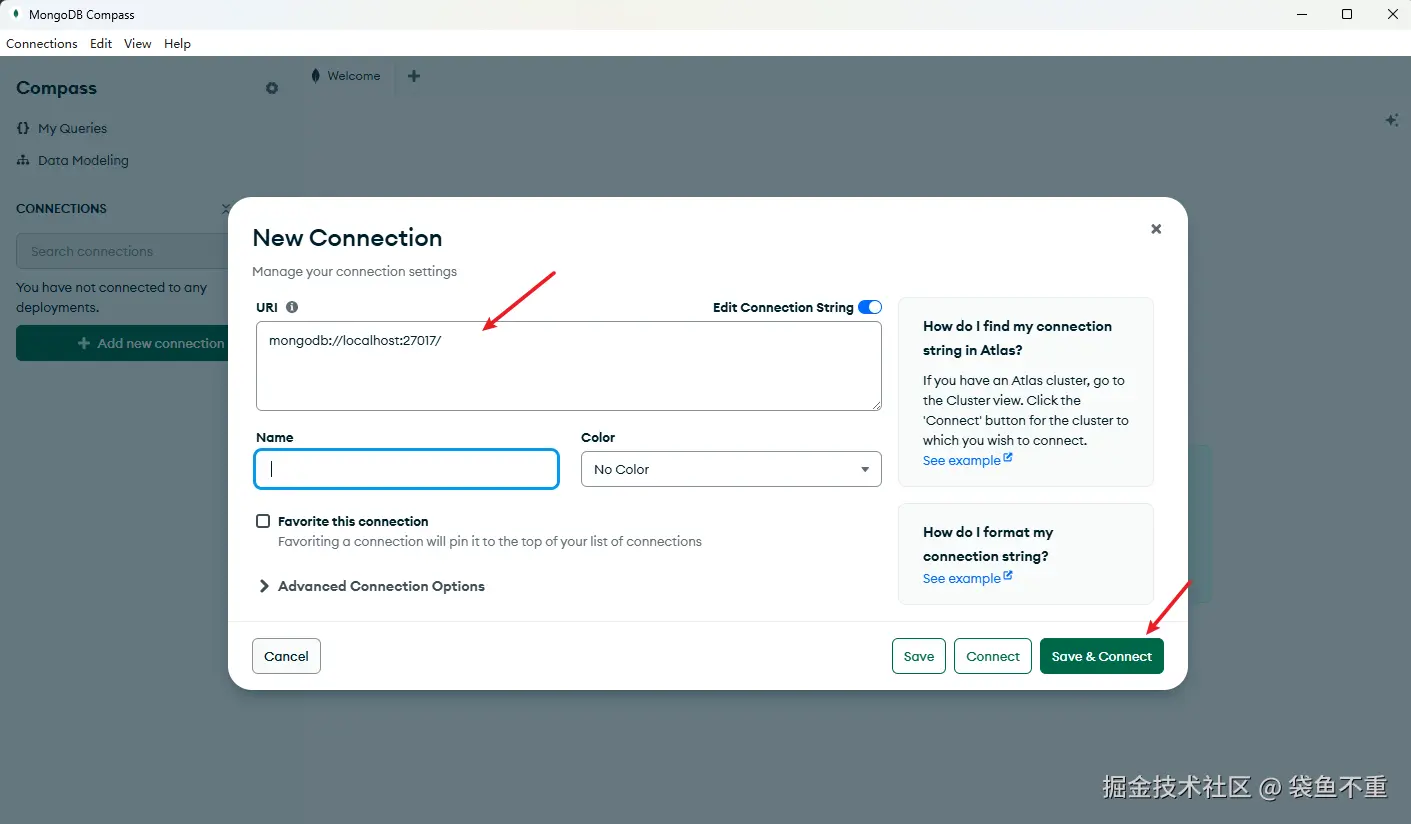Screen dimensions: 1411x824
Task: Click the CONNECTIONS header in the sidebar
Action: coord(61,208)
